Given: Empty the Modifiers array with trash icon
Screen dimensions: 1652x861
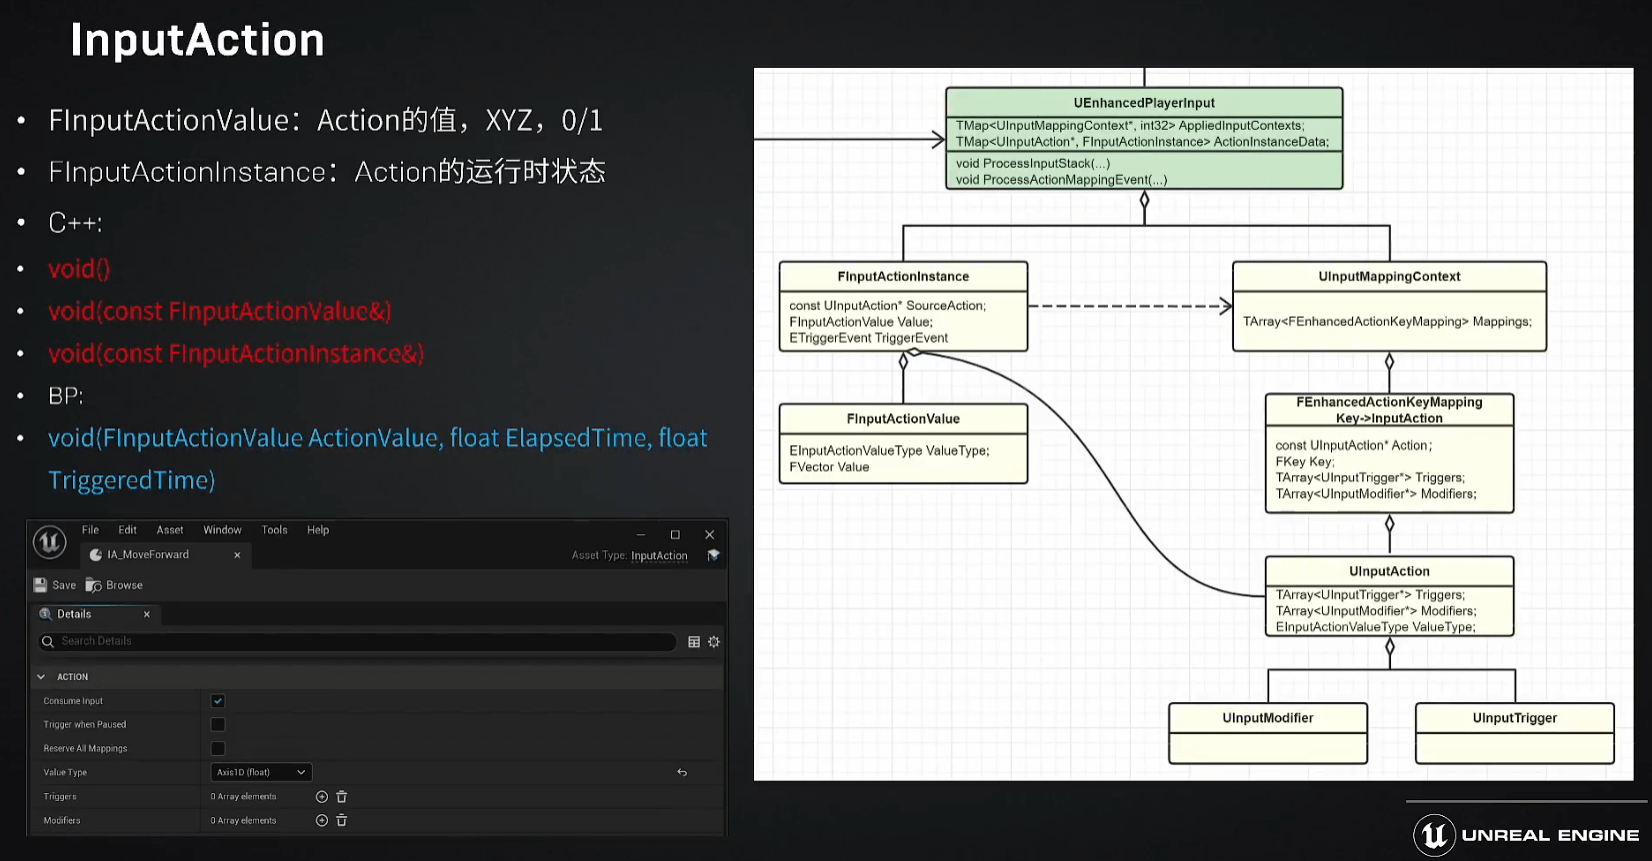Looking at the screenshot, I should pos(342,821).
